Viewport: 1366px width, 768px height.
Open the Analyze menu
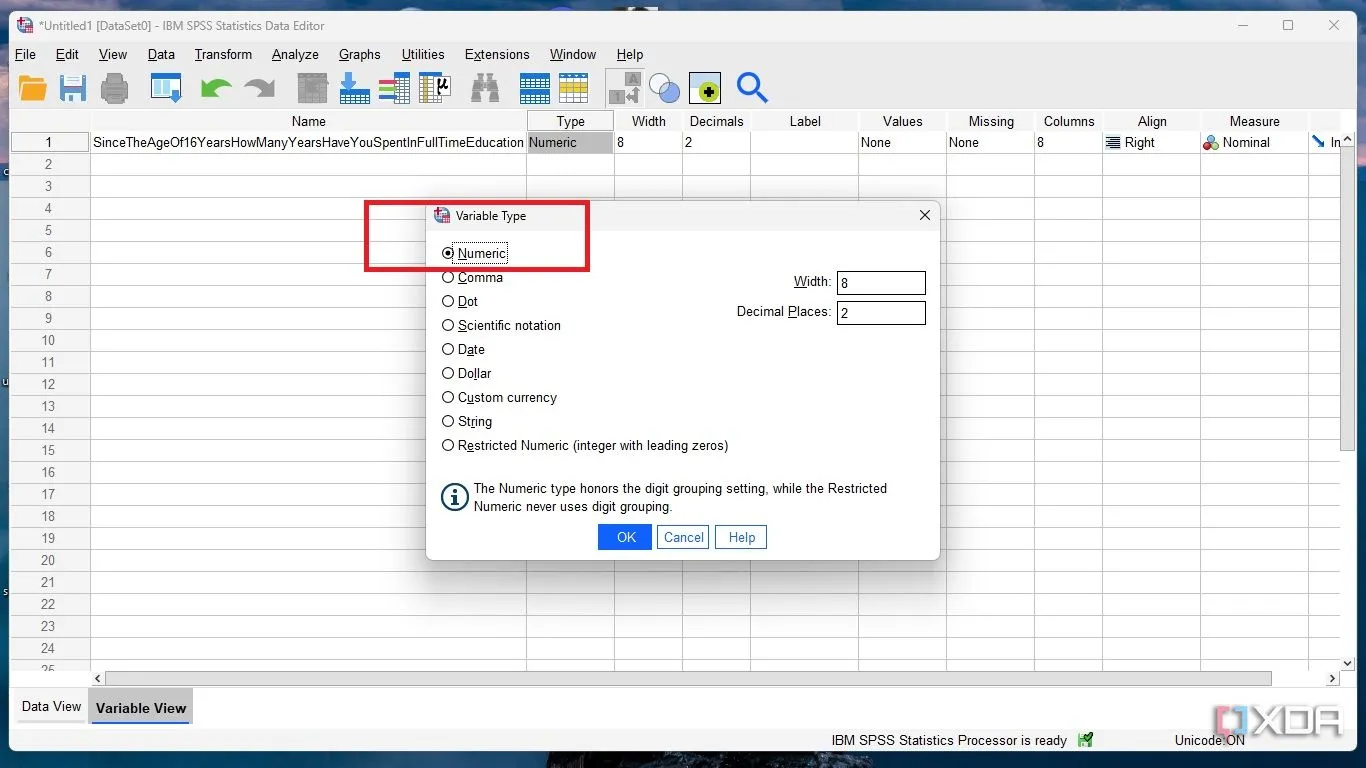tap(295, 55)
